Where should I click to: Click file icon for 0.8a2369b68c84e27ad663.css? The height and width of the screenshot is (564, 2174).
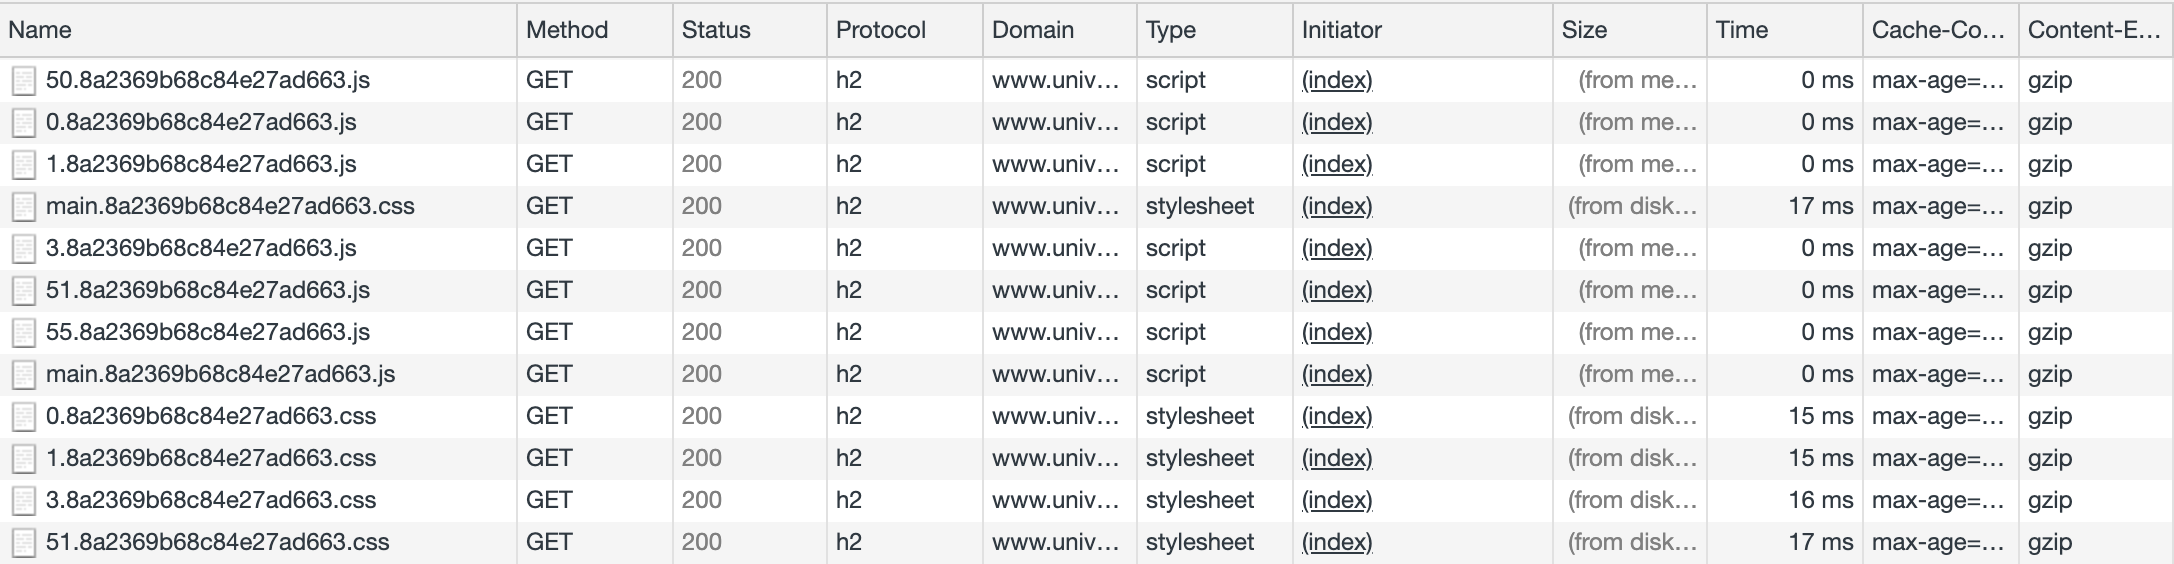(x=23, y=417)
